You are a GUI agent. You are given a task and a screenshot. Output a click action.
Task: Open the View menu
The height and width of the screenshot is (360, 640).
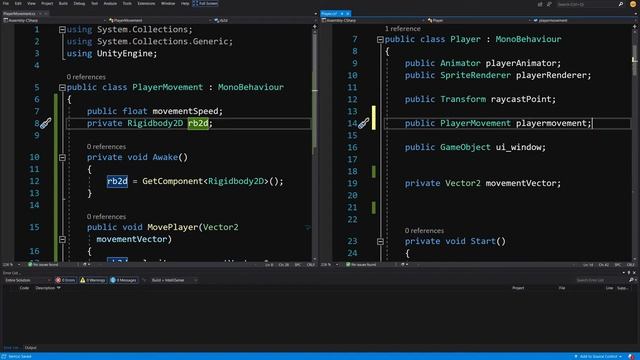pos(31,4)
